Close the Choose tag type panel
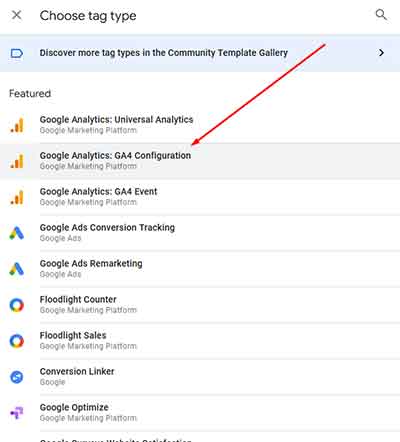The height and width of the screenshot is (442, 400). 16,15
